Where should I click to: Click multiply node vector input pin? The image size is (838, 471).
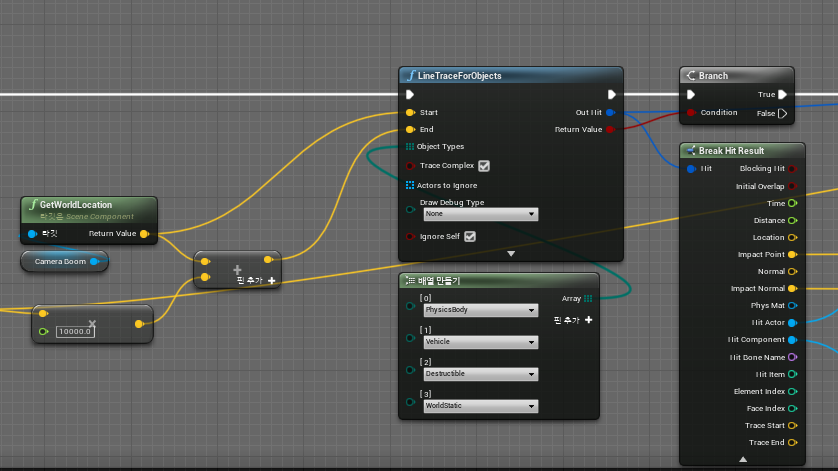click(x=43, y=313)
